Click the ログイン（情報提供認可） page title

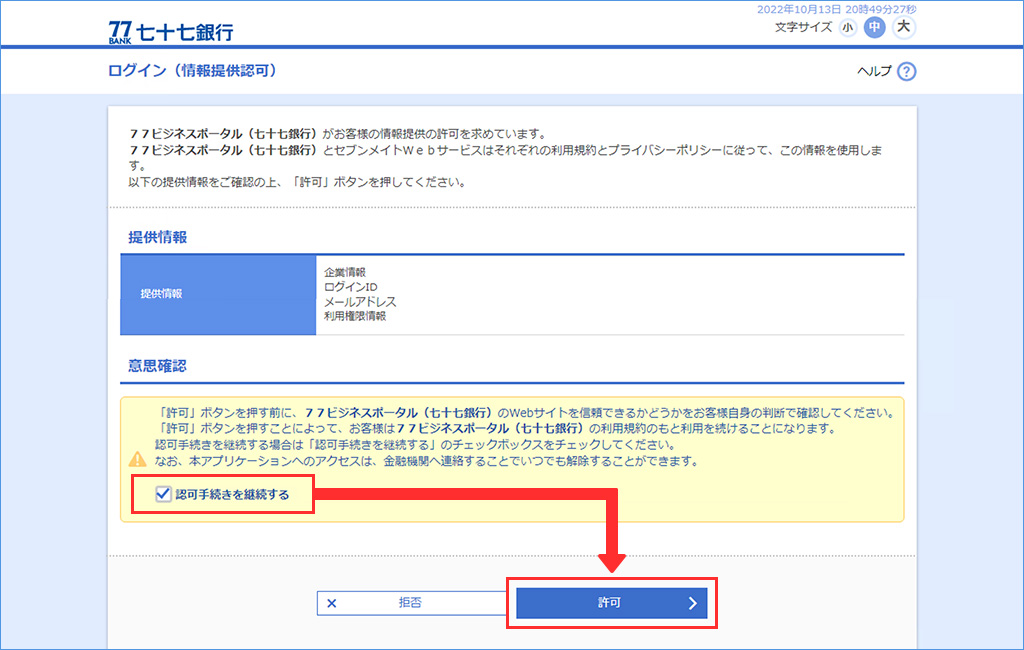pos(193,71)
